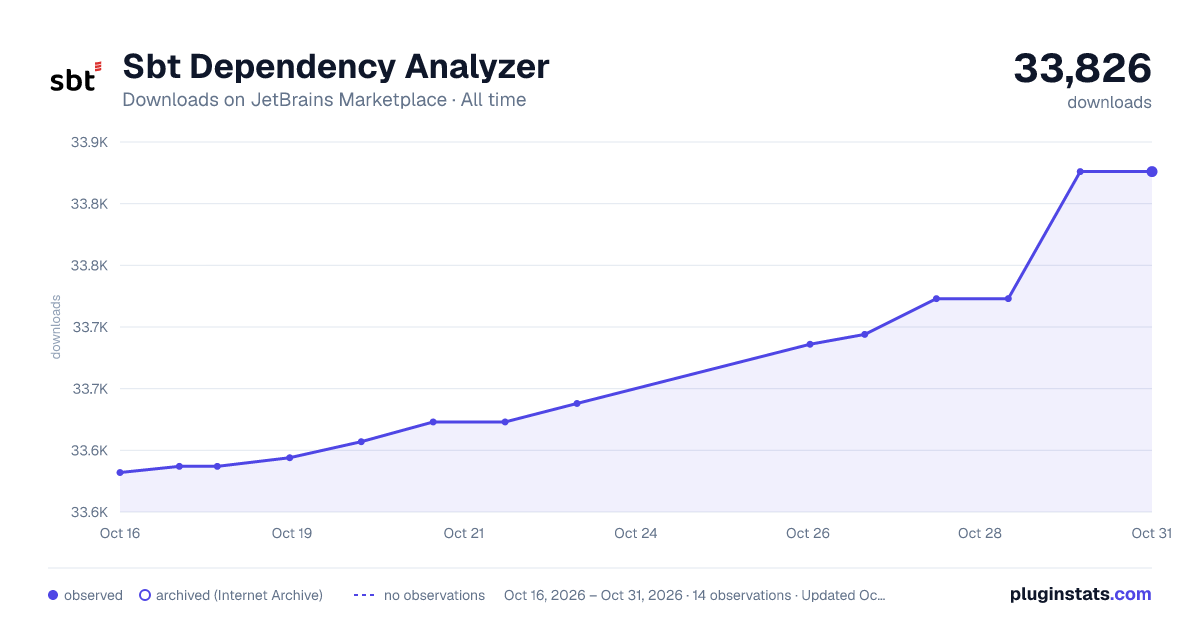Click the dashed no-observations legend line
1200x630 pixels.
click(x=363, y=595)
